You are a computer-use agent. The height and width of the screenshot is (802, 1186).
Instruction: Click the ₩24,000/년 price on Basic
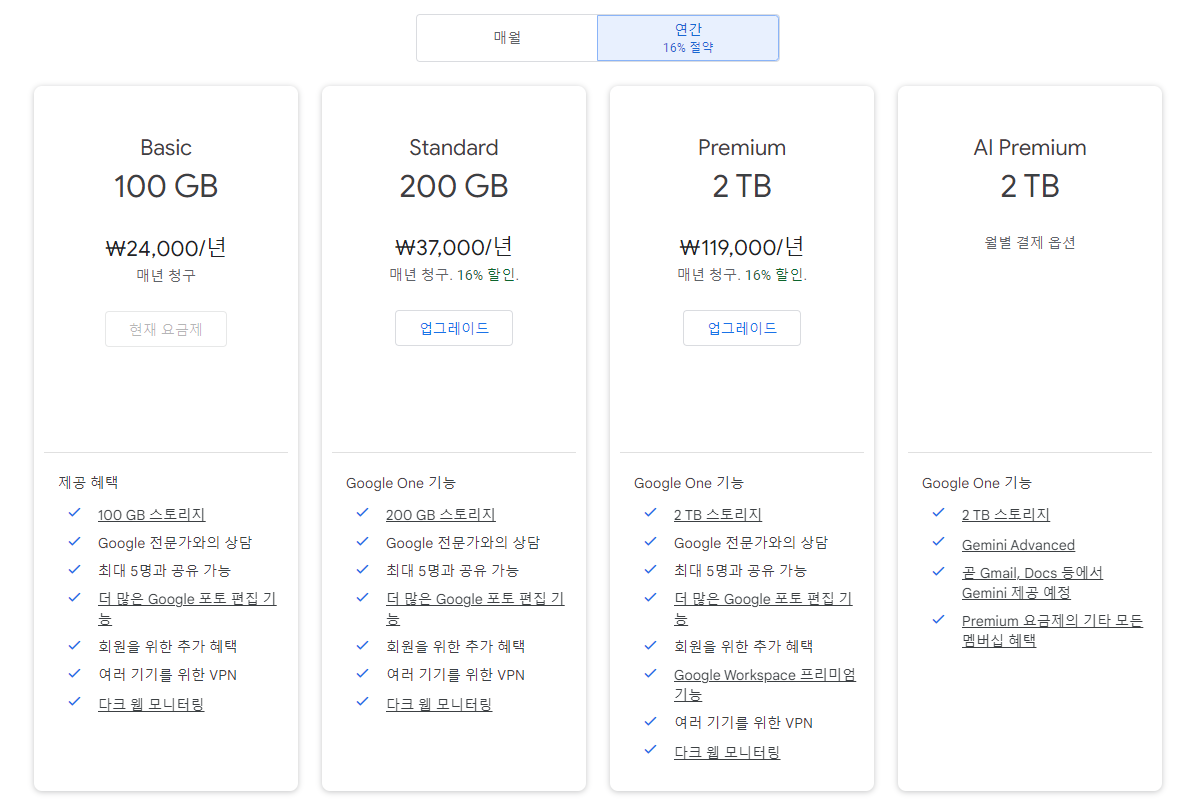tap(166, 247)
